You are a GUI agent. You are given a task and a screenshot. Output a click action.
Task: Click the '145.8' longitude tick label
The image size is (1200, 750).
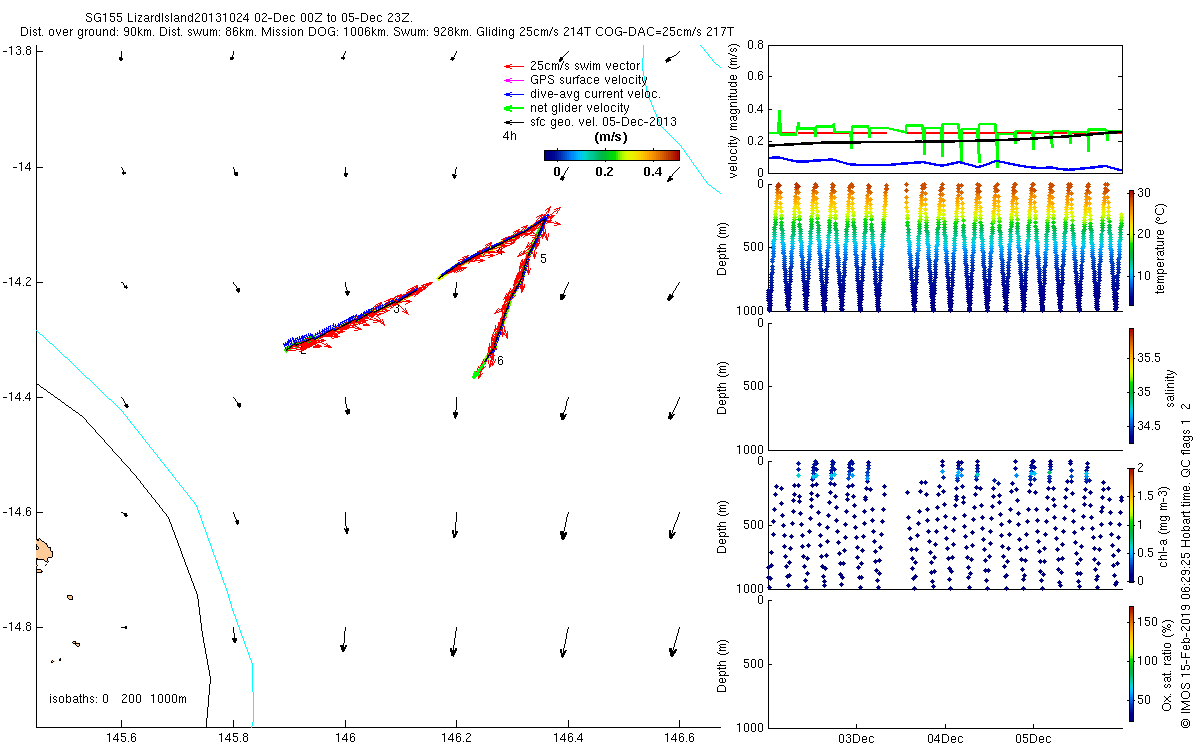[233, 738]
